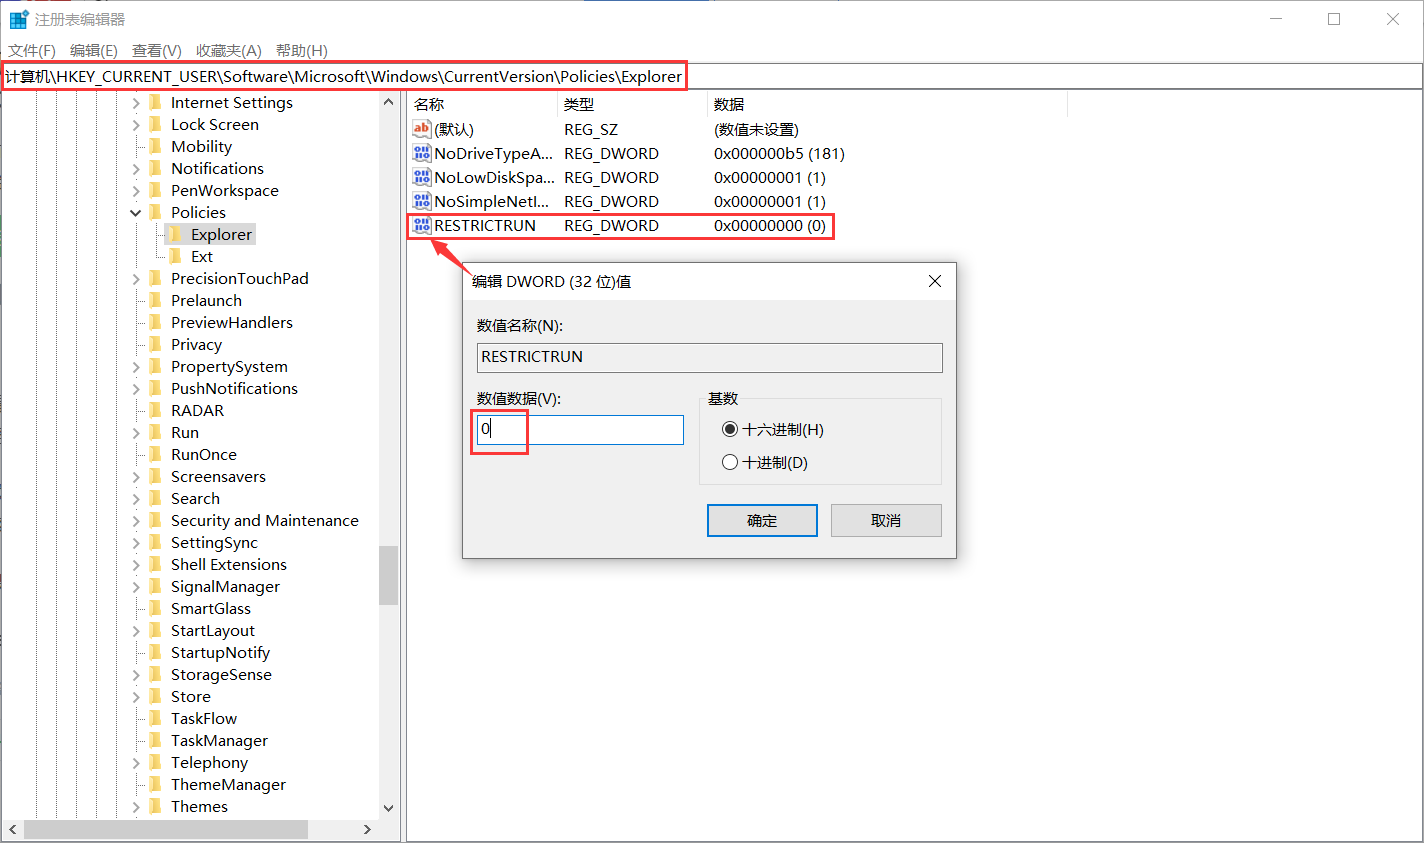Click tree horizontal scrollbar right arrow

click(367, 830)
